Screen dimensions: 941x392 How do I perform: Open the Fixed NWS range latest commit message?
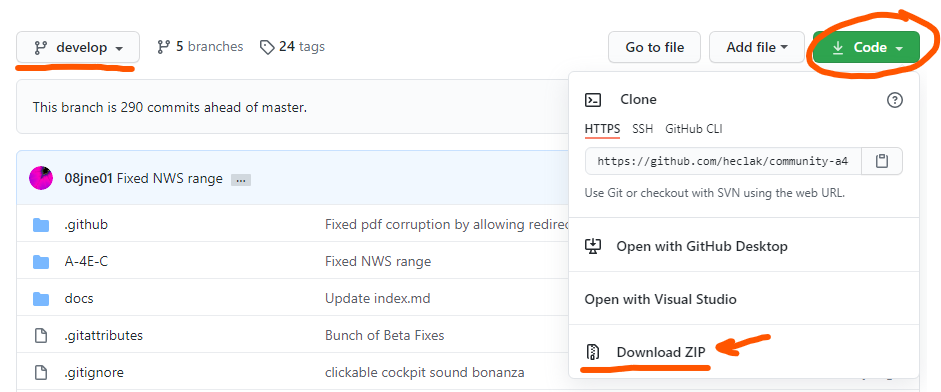[x=169, y=178]
